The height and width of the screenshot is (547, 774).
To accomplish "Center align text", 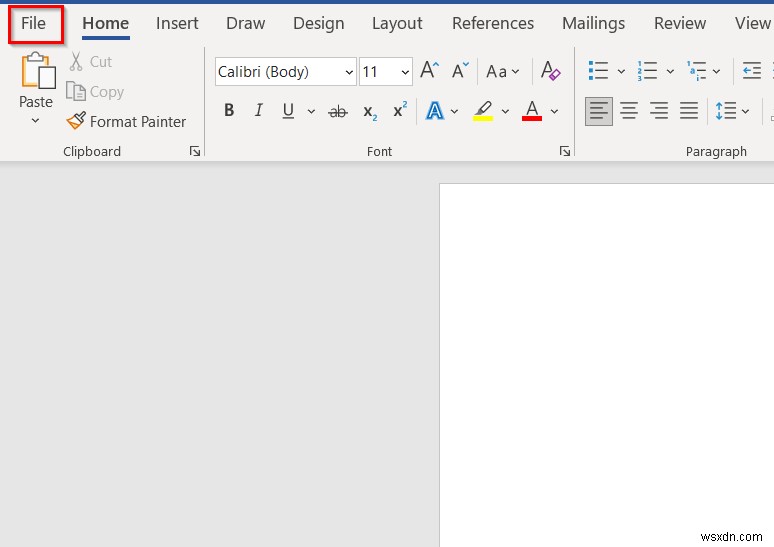I will 629,111.
